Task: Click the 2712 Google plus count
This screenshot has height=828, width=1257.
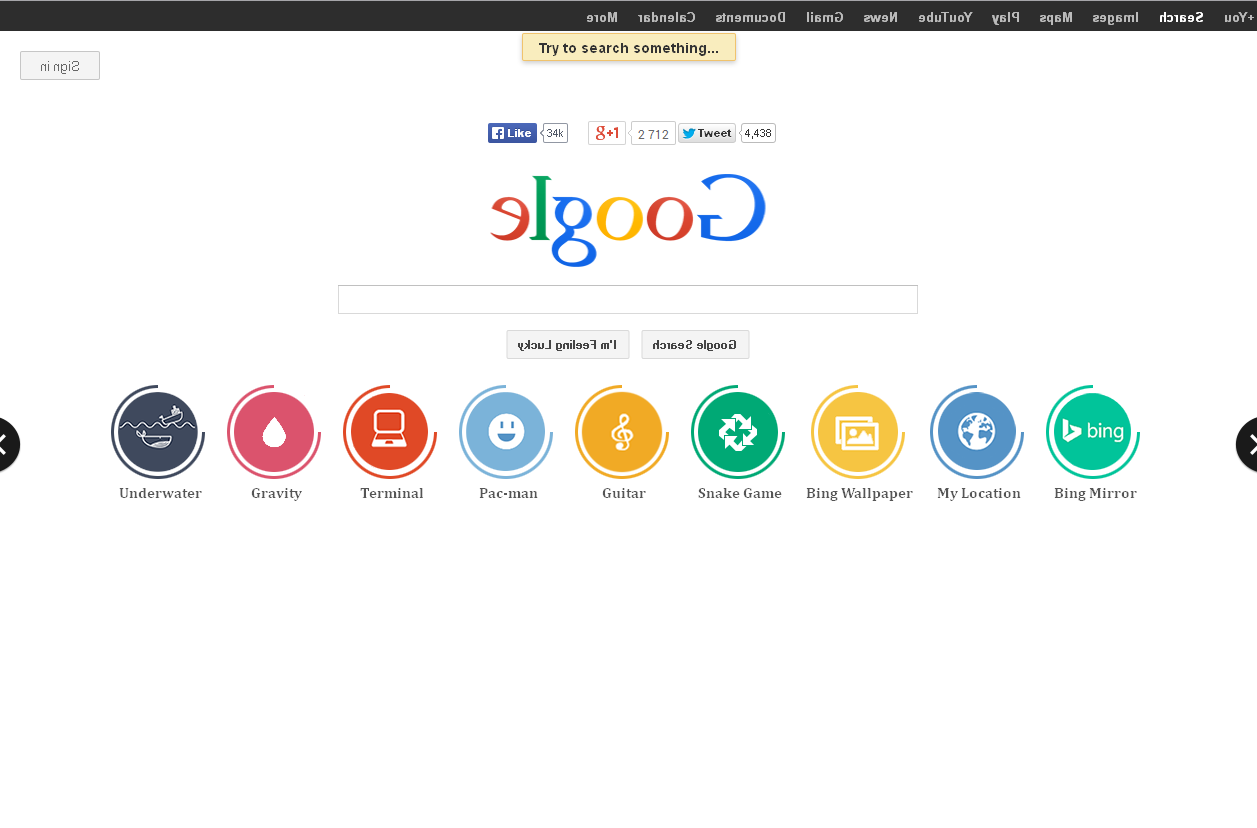Action: point(653,134)
